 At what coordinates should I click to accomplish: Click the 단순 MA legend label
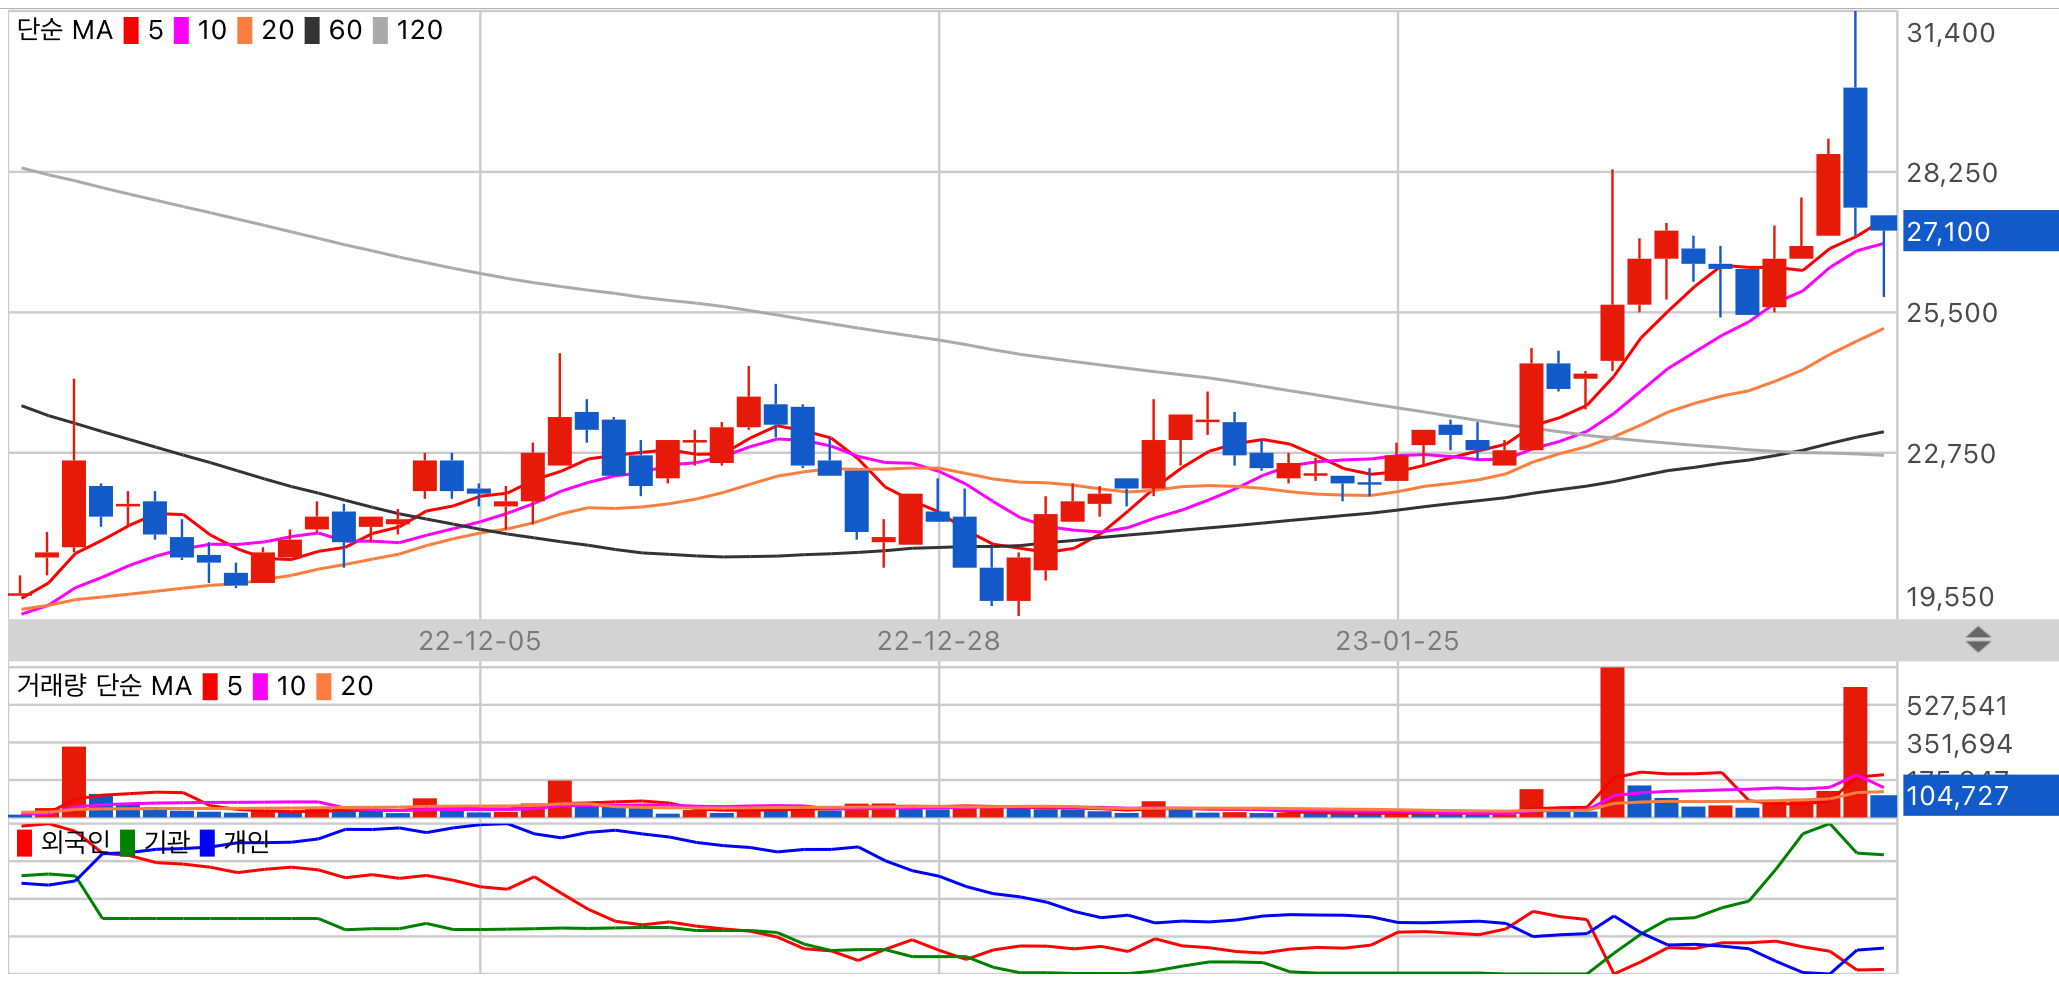[x=65, y=31]
